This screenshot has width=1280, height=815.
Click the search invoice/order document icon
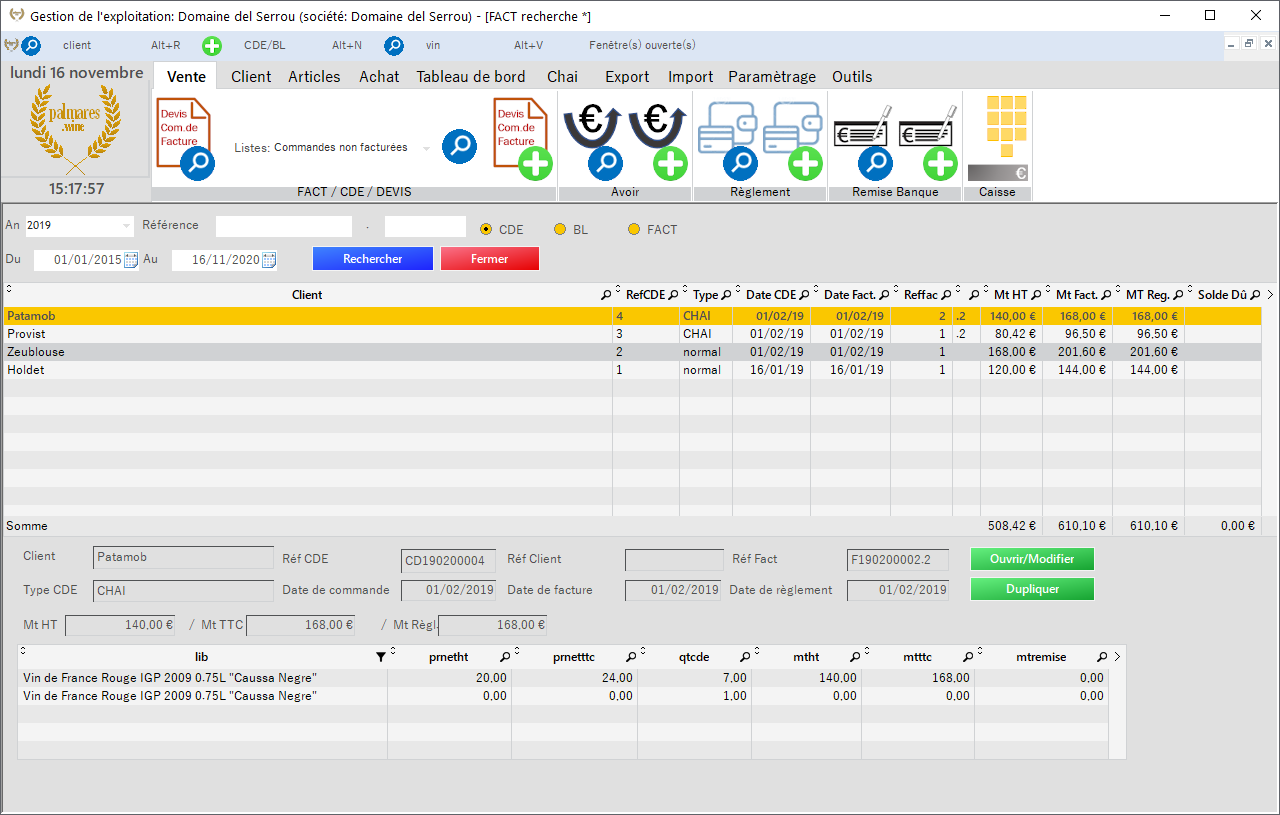[185, 138]
